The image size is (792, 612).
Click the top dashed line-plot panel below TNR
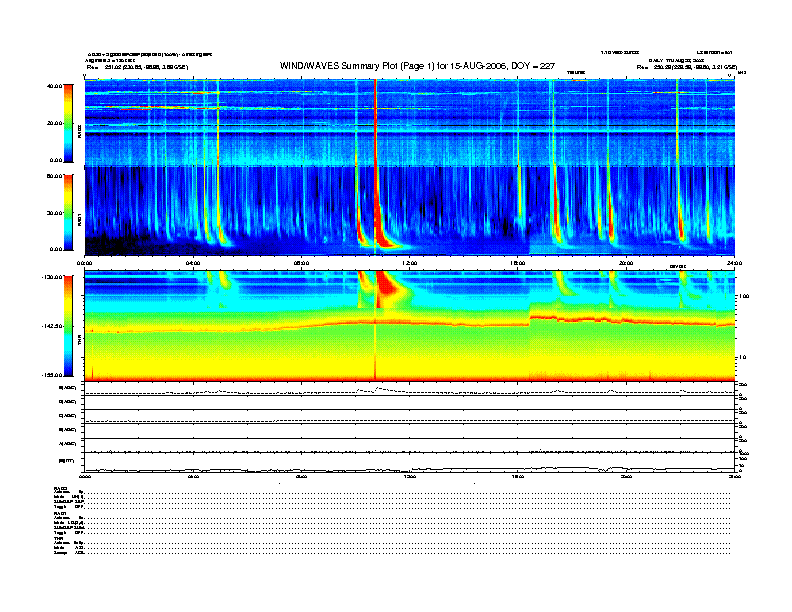click(410, 389)
